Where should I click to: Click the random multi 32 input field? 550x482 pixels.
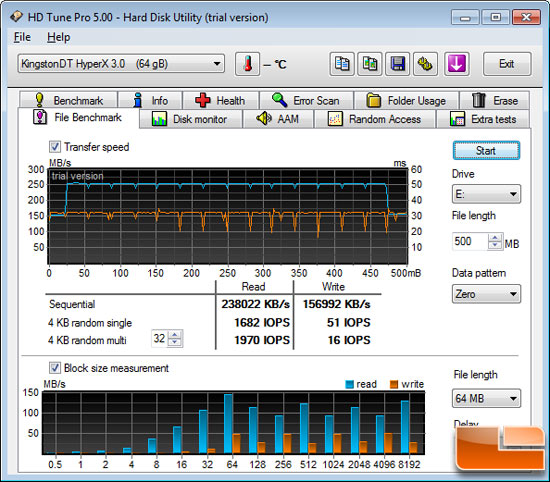coord(160,338)
